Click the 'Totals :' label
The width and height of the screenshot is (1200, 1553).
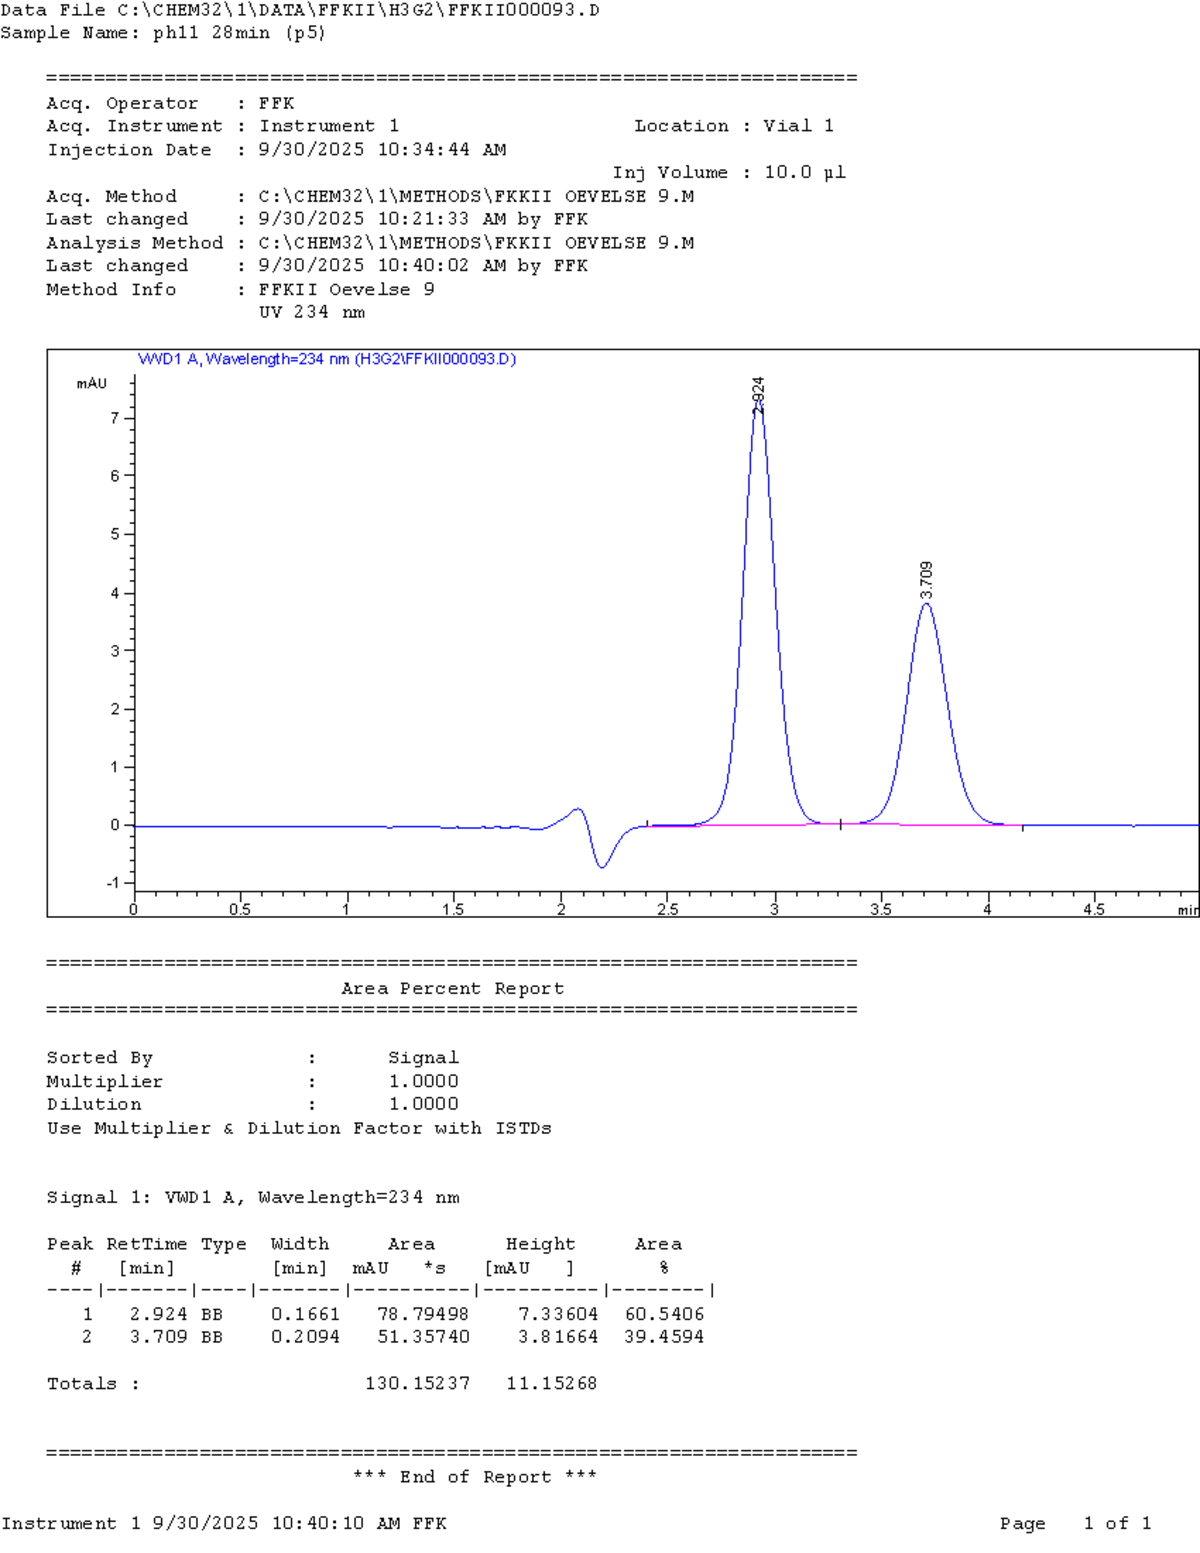coord(93,1384)
